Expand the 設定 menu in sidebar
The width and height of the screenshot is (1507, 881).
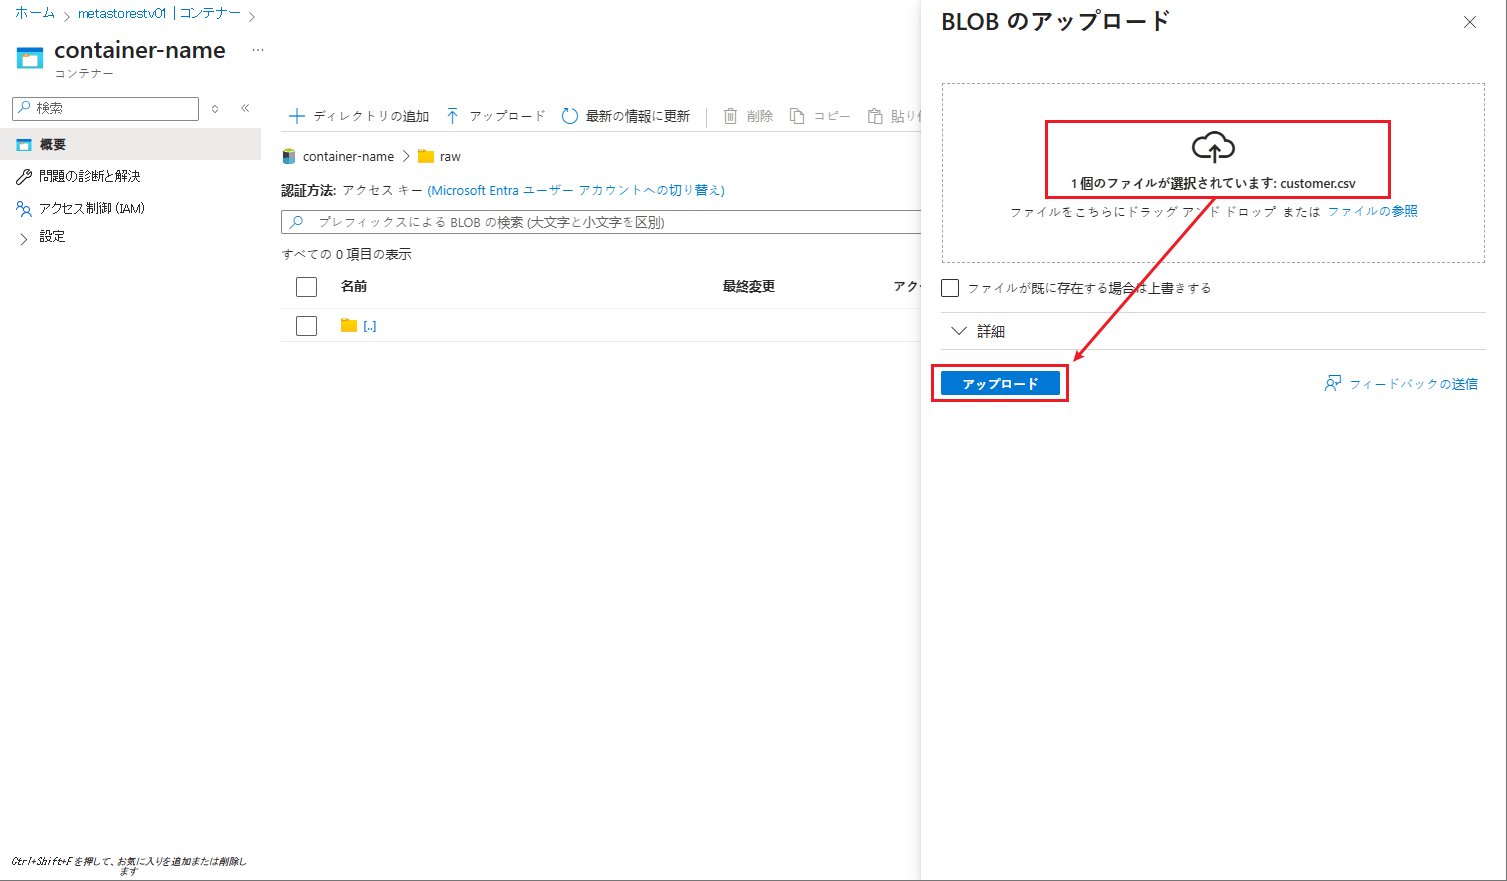point(24,238)
